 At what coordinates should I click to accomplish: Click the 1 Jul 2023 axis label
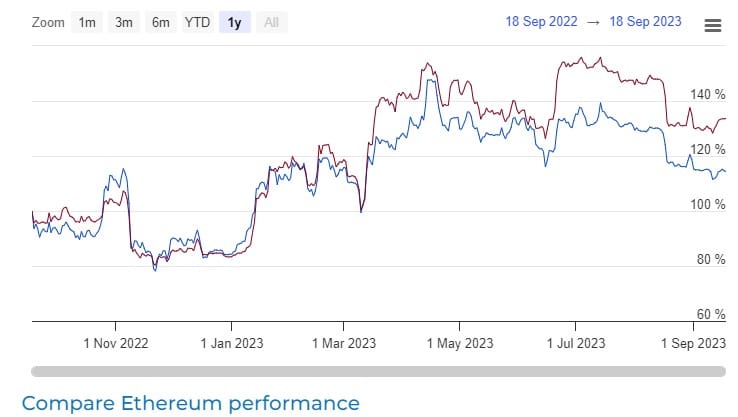[x=575, y=343]
